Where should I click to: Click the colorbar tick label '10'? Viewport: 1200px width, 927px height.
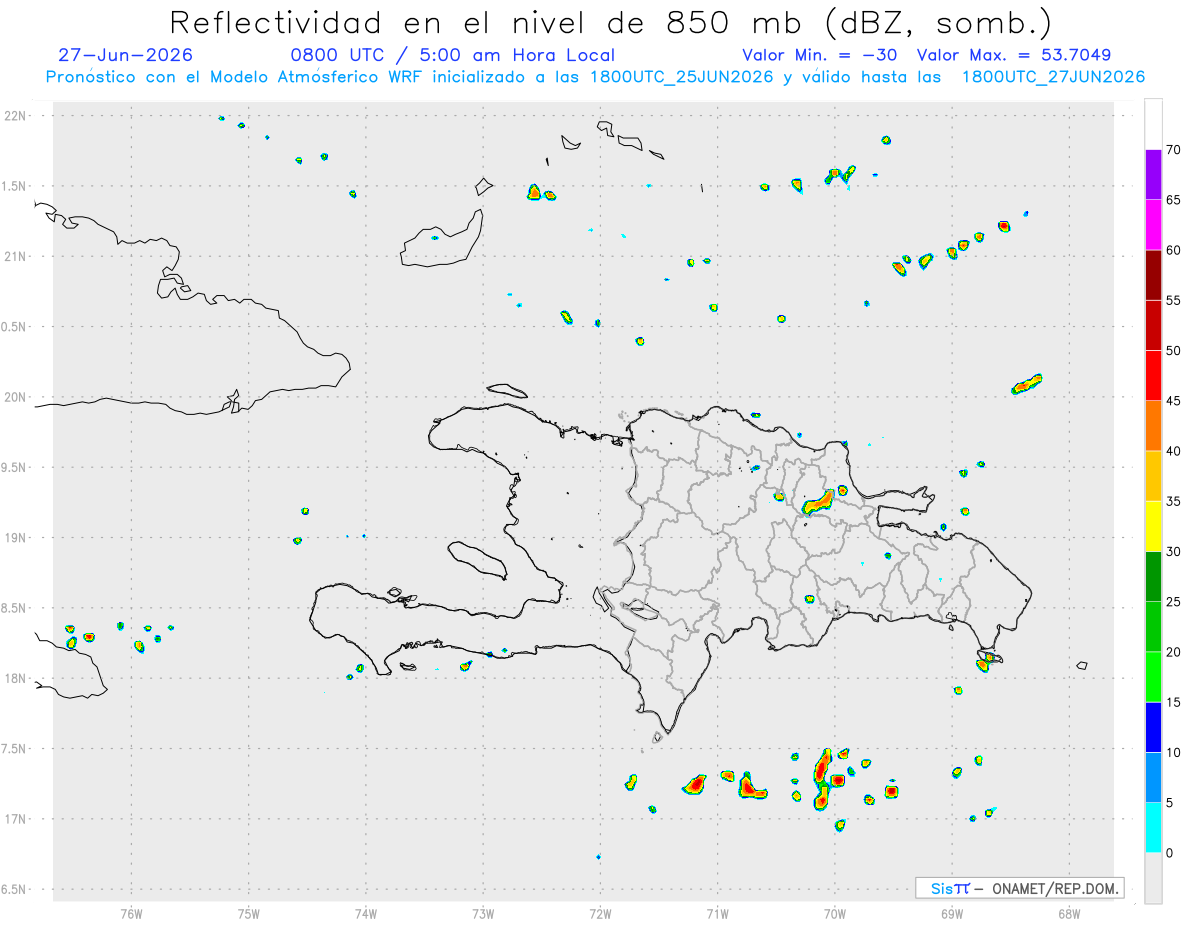pos(1173,752)
